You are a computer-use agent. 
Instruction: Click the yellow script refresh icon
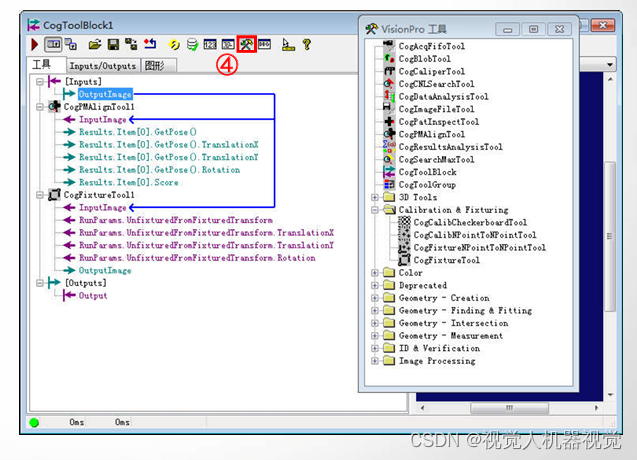174,44
